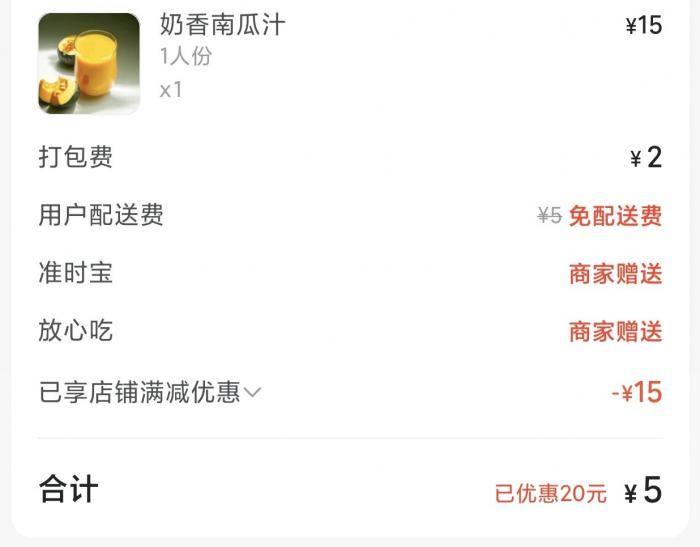This screenshot has width=700, height=547.
Task: Click the 放心吃 row label
Action: click(75, 330)
